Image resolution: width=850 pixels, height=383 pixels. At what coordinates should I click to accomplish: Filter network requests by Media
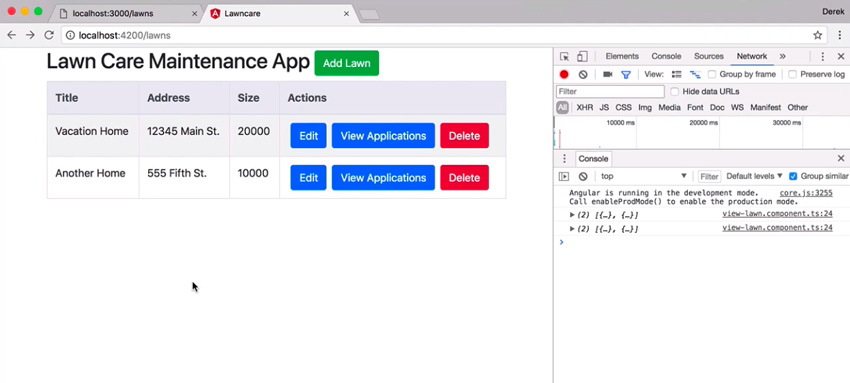click(669, 108)
